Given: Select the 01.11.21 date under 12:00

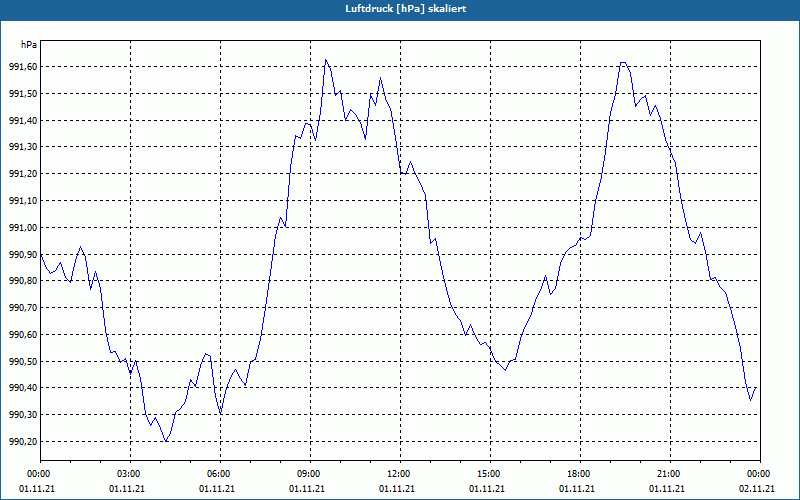Looking at the screenshot, I should (397, 489).
